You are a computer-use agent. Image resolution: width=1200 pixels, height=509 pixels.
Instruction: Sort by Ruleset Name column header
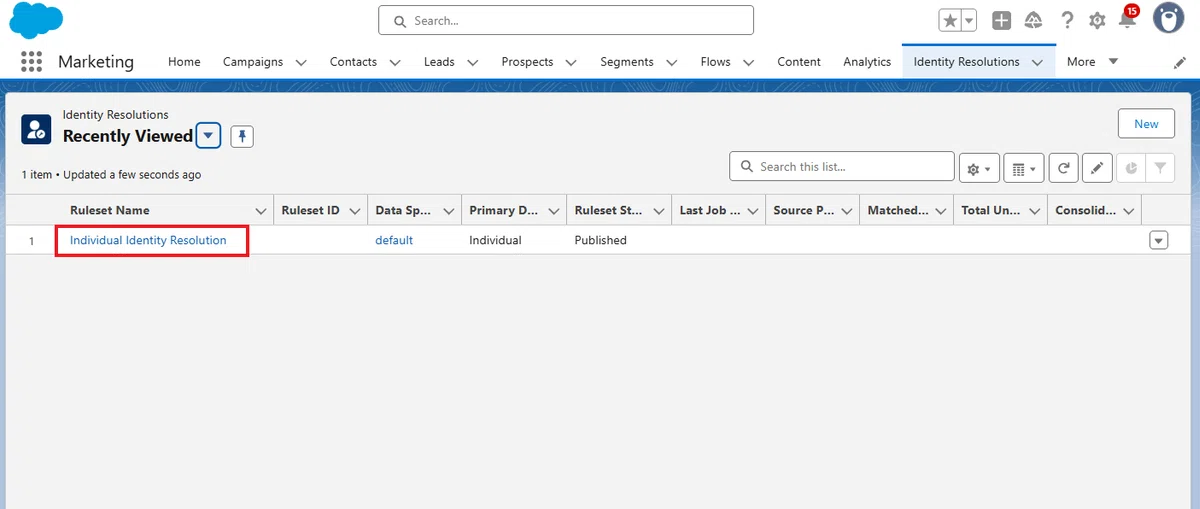[110, 211]
